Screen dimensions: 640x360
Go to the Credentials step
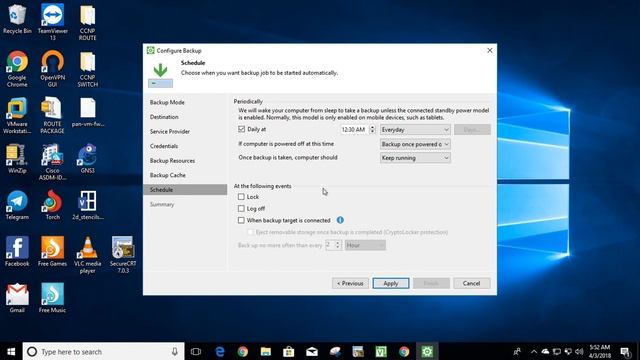(164, 146)
